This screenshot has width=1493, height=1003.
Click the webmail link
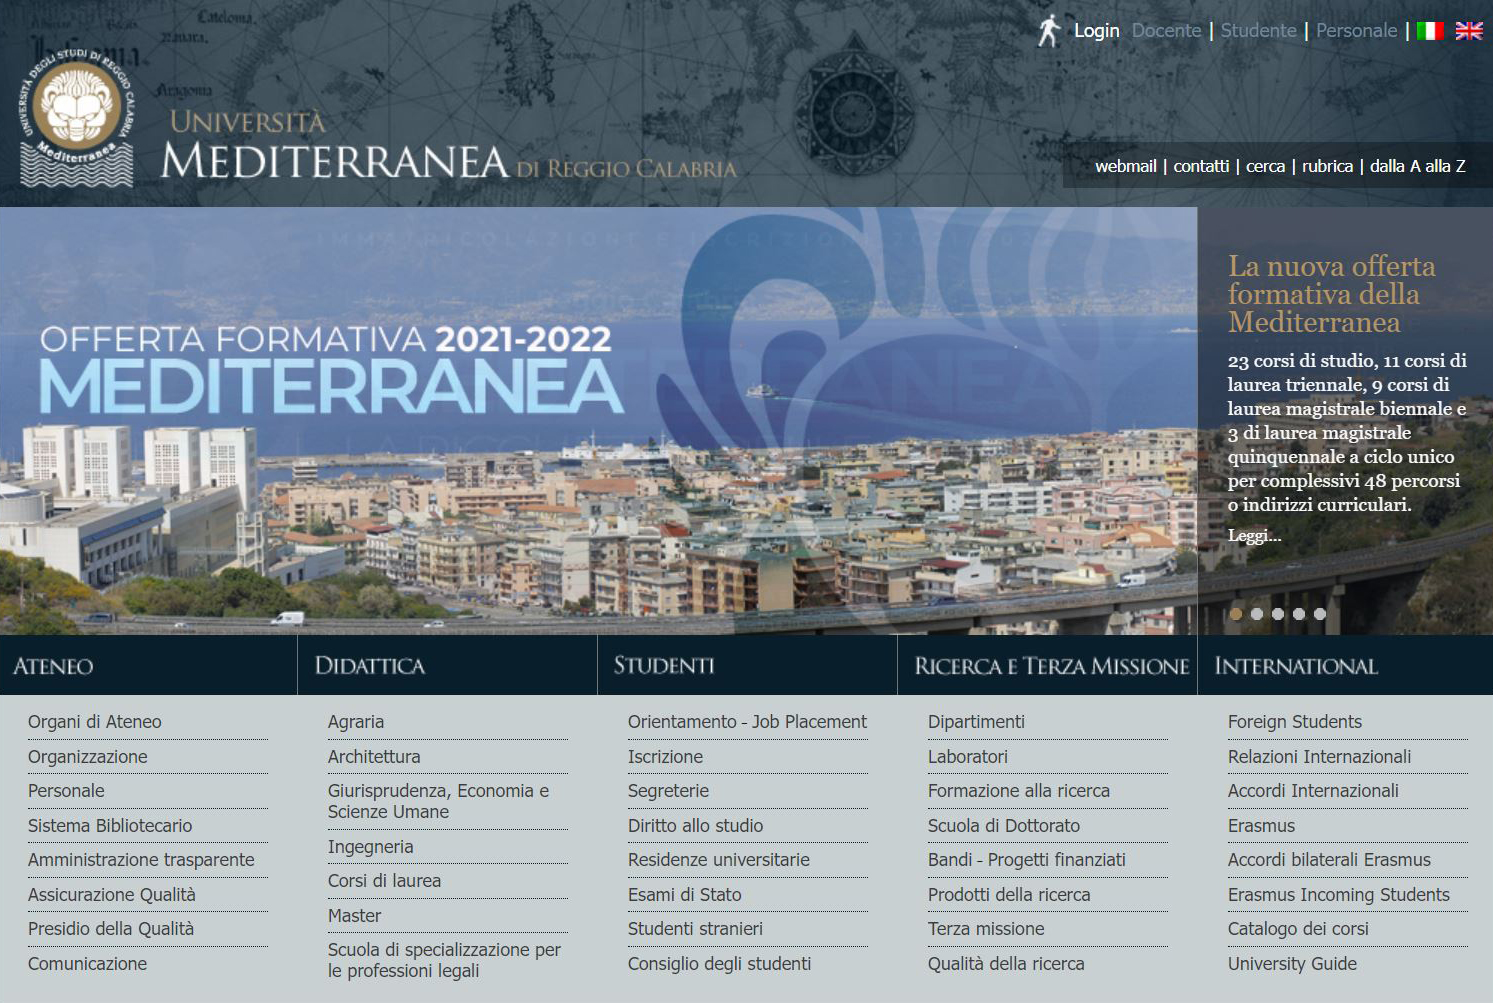[1125, 166]
